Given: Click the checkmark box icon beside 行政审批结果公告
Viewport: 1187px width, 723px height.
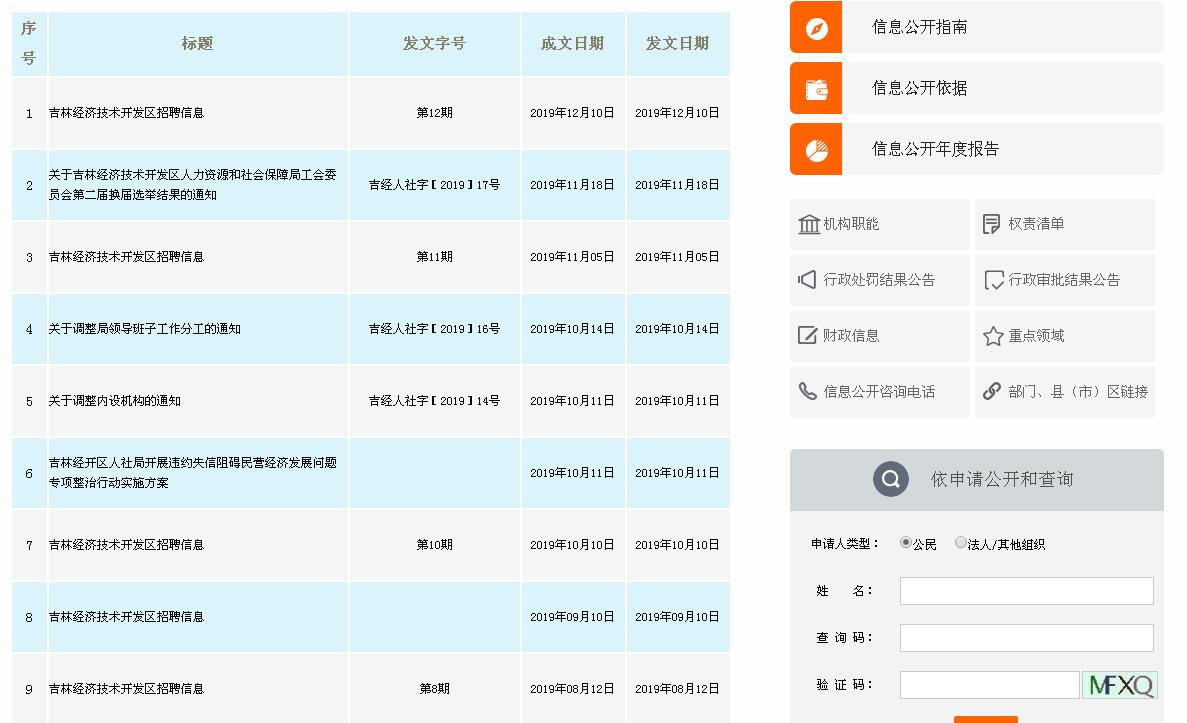Looking at the screenshot, I should (x=993, y=280).
